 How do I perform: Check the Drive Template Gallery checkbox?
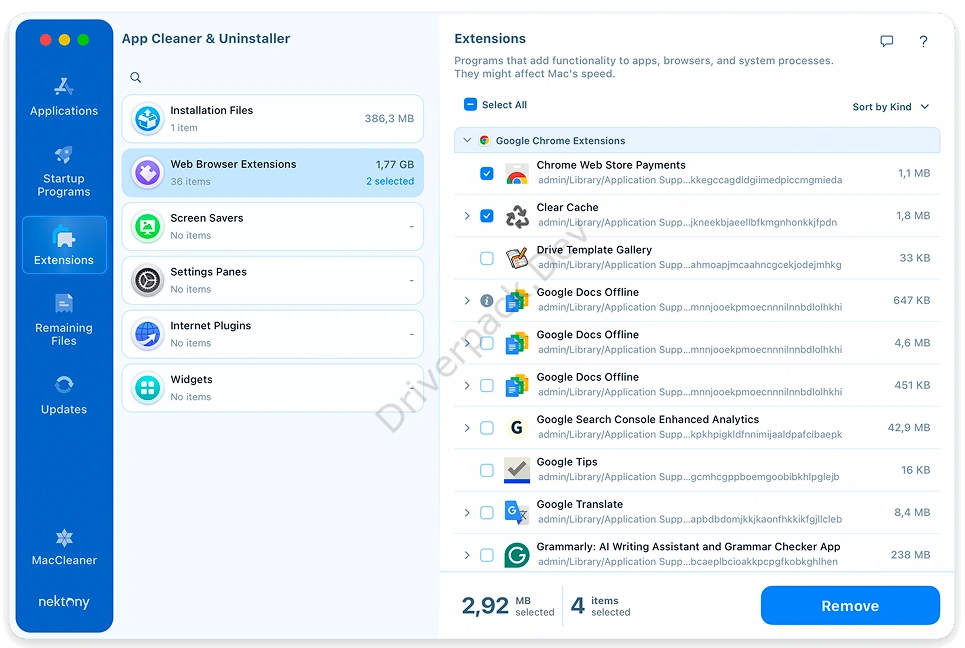pos(487,258)
